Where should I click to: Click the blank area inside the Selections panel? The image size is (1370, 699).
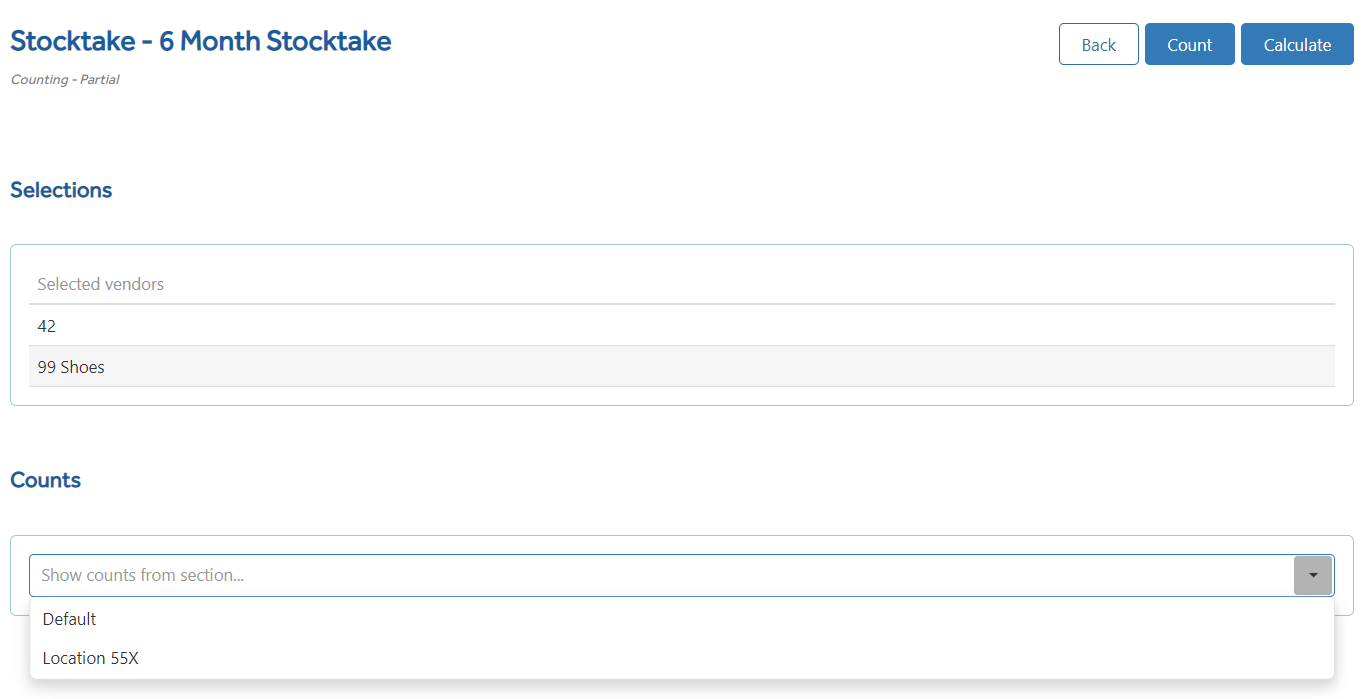point(682,396)
